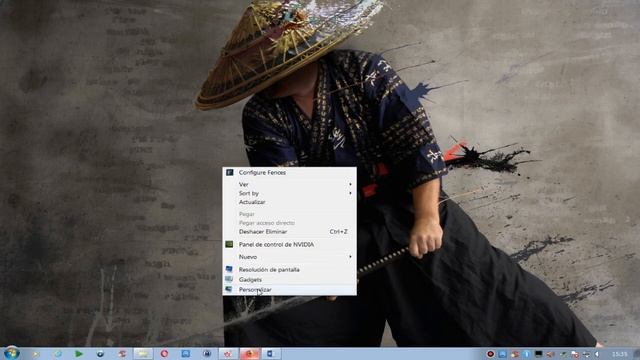Open the blue square taskbar icon
Screen dimensions: 640x360
186,353
